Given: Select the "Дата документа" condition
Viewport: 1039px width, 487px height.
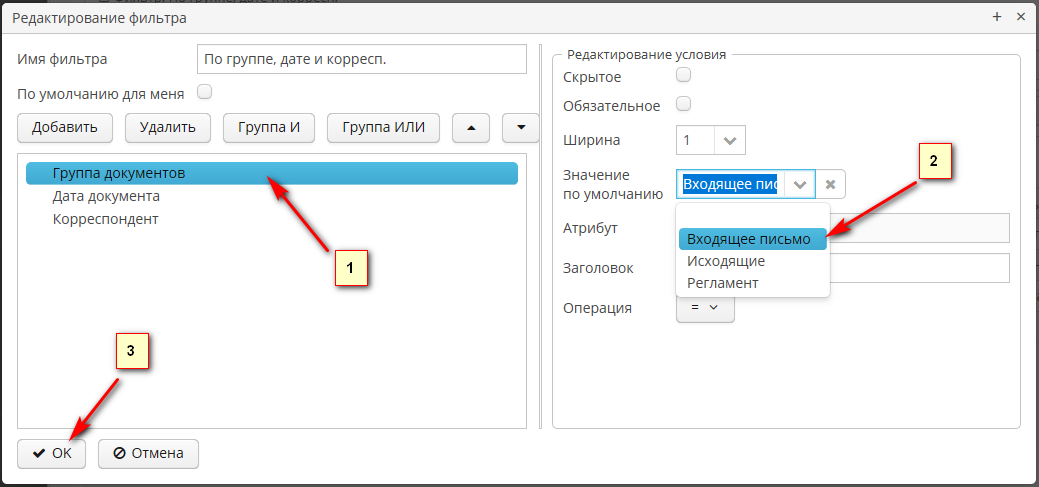Looking at the screenshot, I should click(x=106, y=196).
